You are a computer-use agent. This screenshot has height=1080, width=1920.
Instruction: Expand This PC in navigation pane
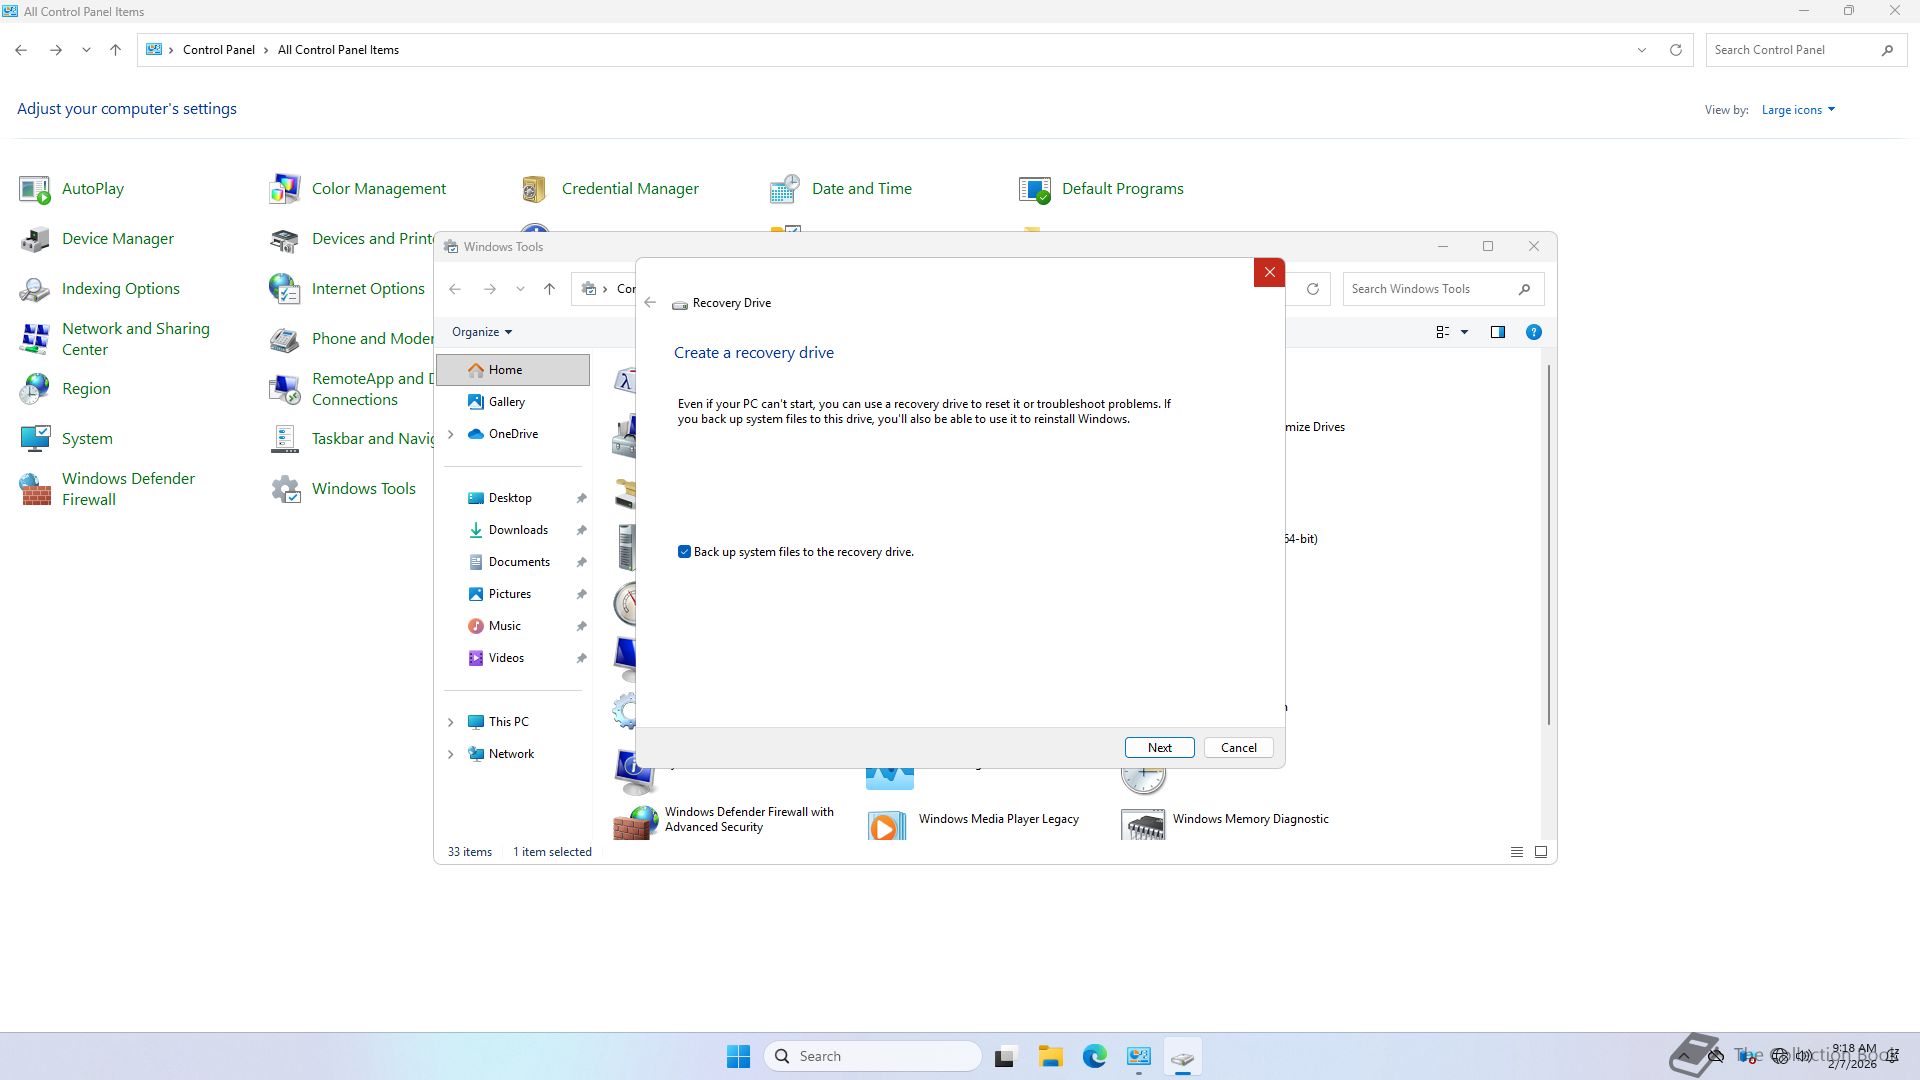click(x=450, y=722)
